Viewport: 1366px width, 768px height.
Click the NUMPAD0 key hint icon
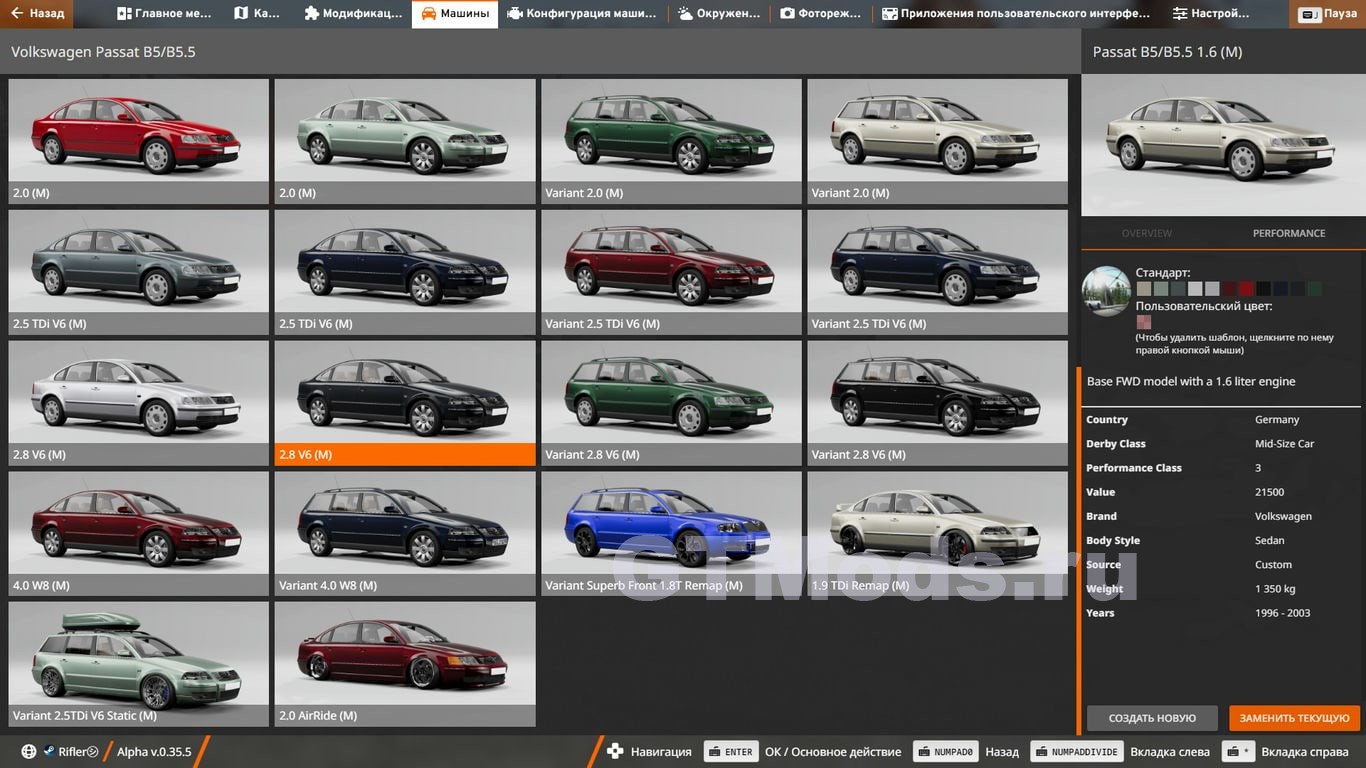(x=946, y=752)
